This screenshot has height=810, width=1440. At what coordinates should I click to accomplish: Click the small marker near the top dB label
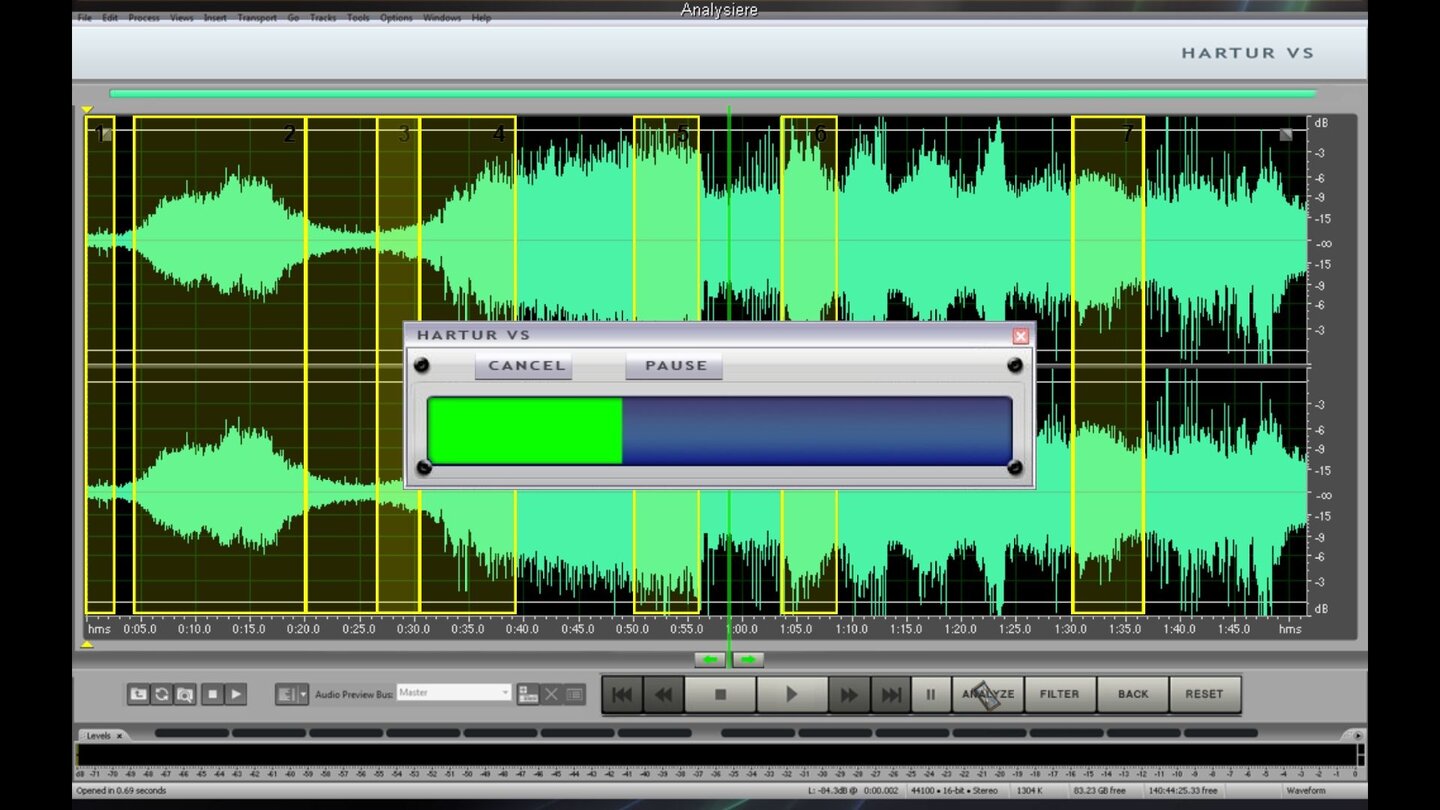coord(1286,134)
